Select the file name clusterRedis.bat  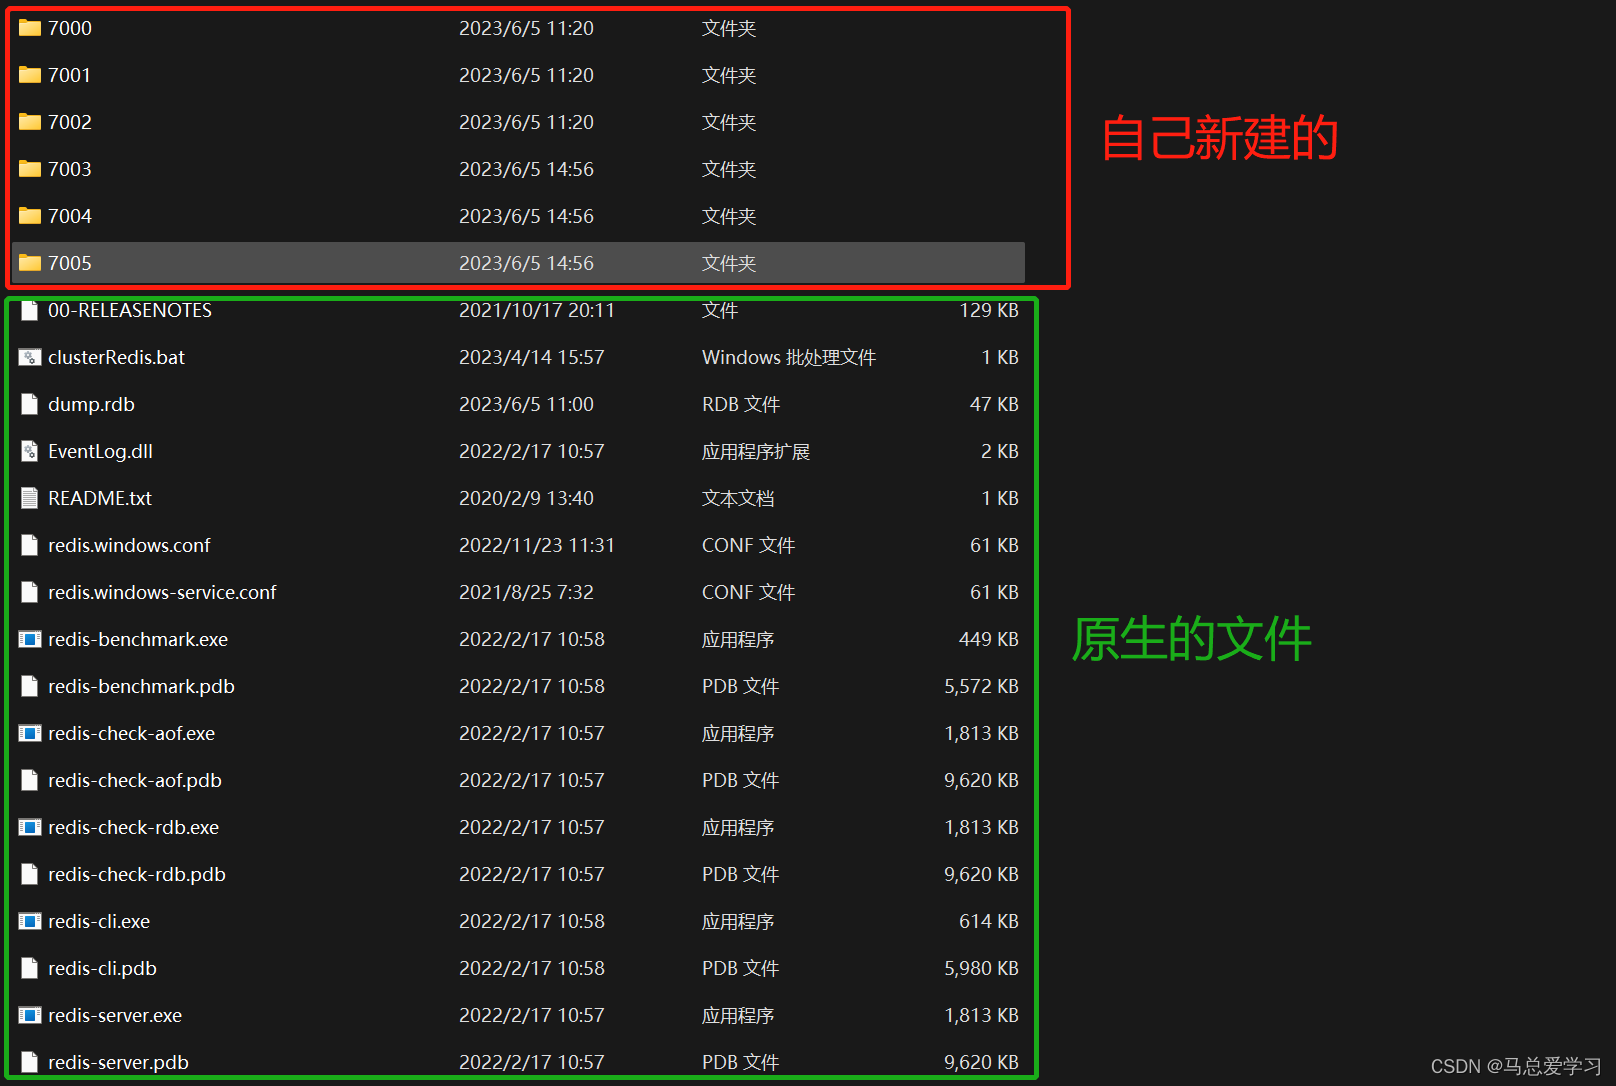(116, 357)
